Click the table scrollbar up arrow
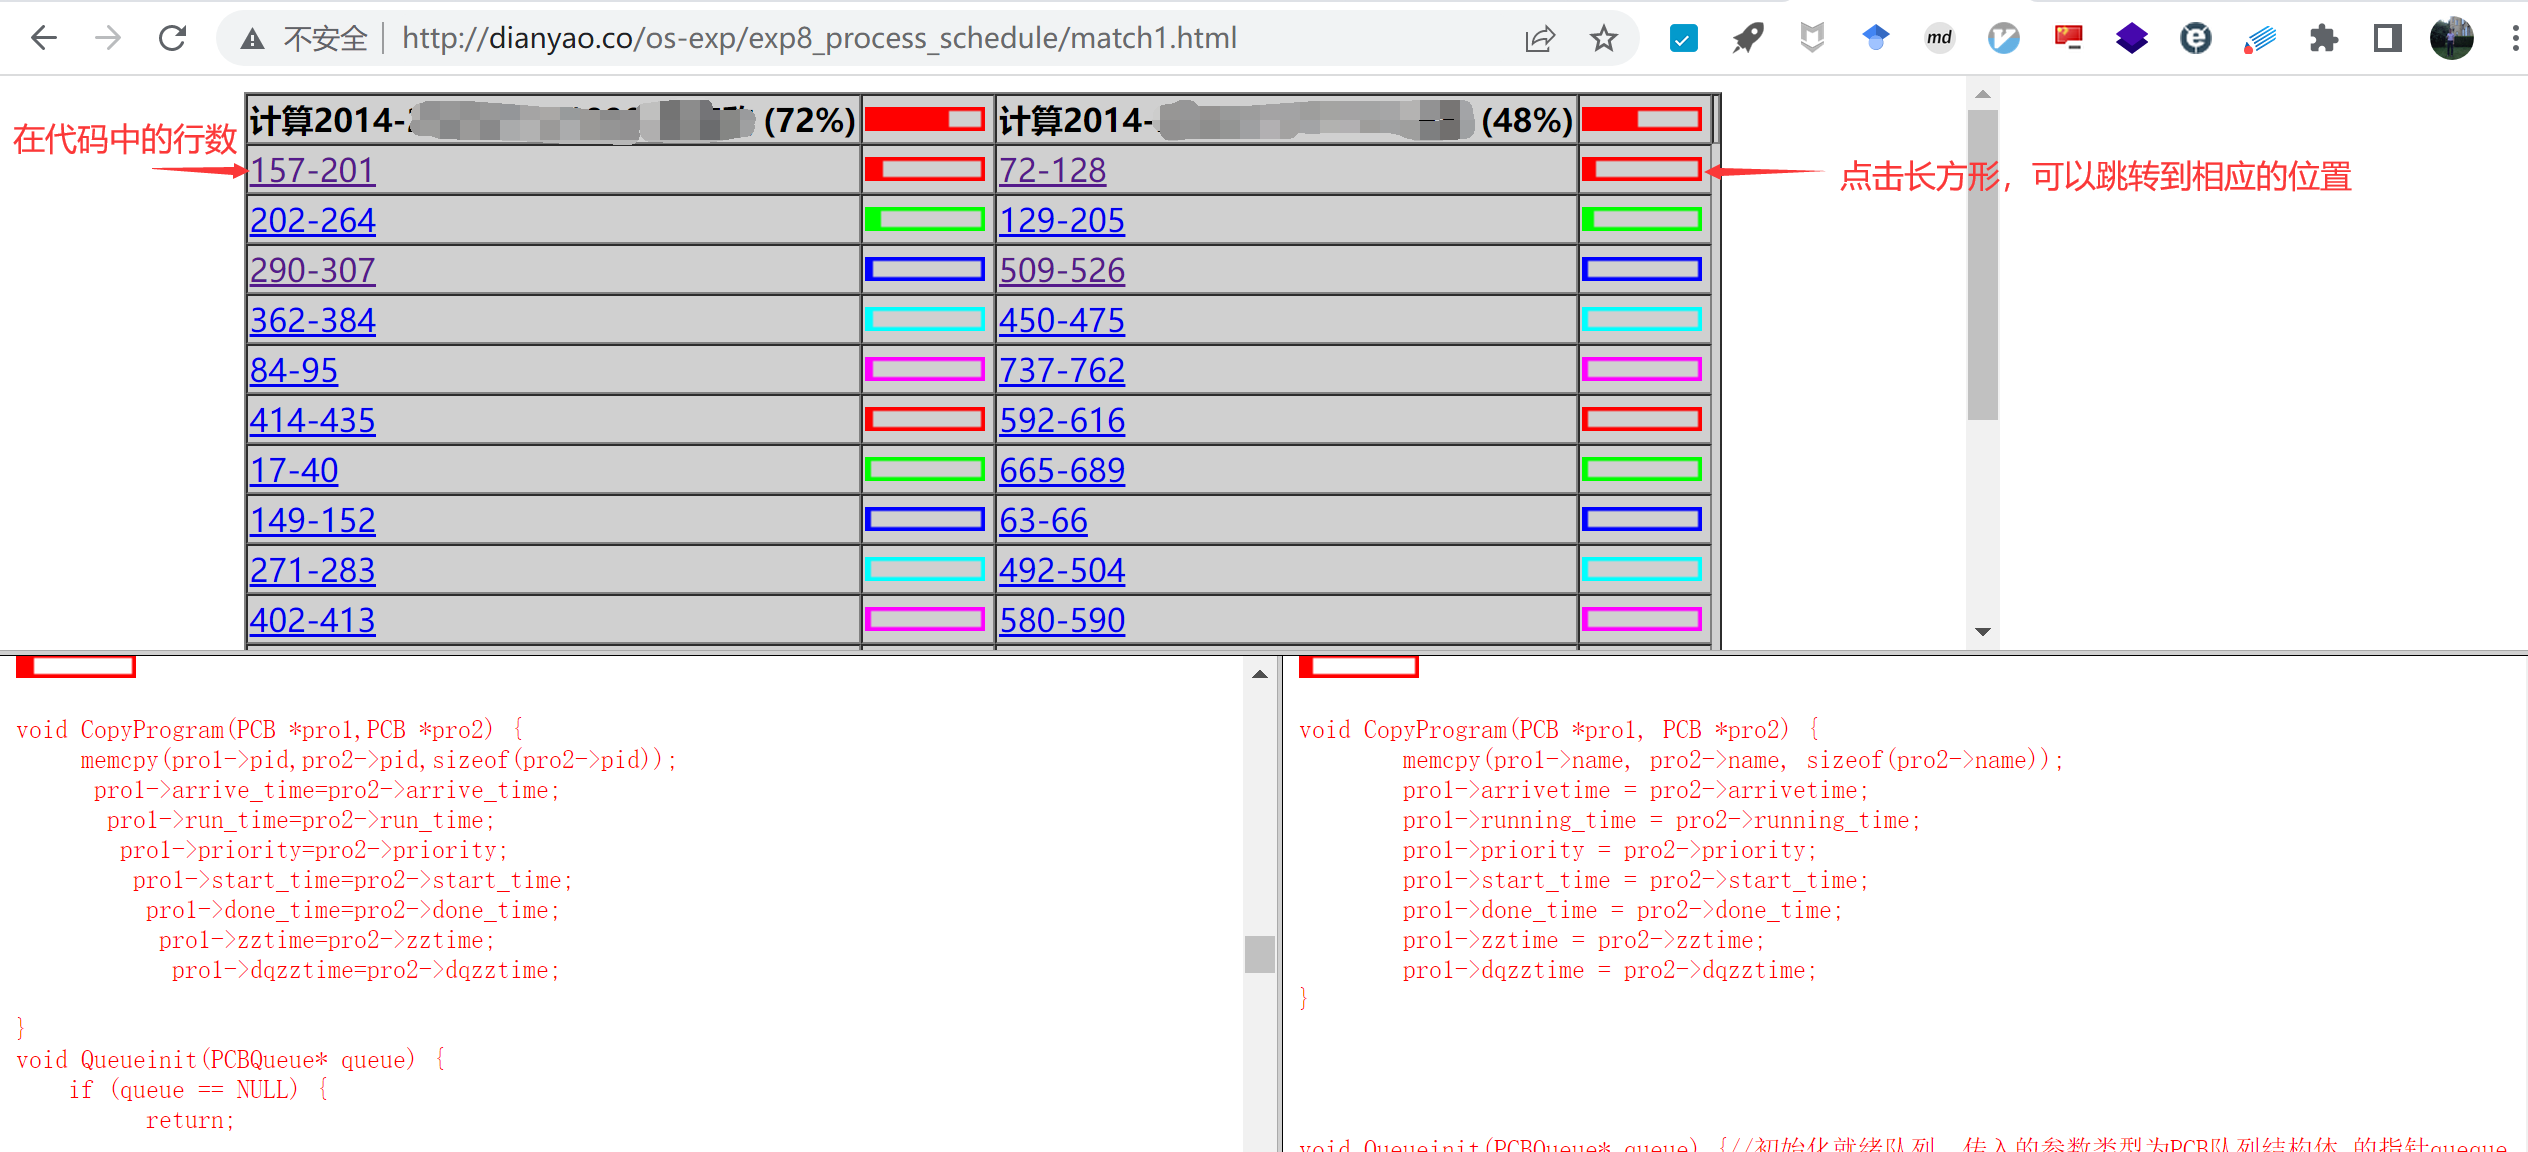Image resolution: width=2528 pixels, height=1152 pixels. coord(1982,94)
